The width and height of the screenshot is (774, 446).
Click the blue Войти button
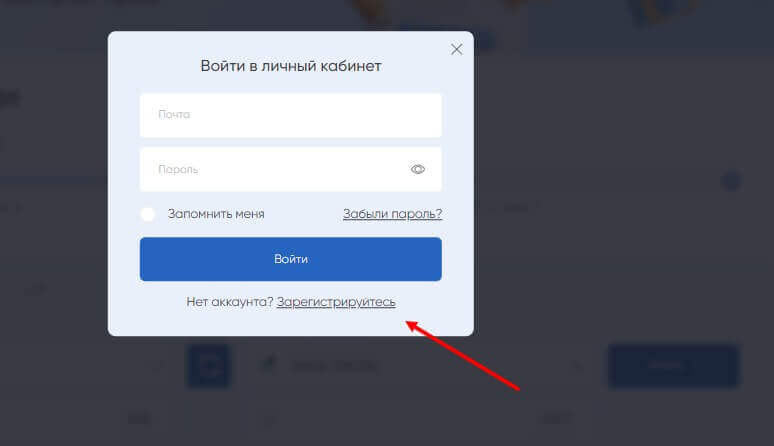coord(291,259)
